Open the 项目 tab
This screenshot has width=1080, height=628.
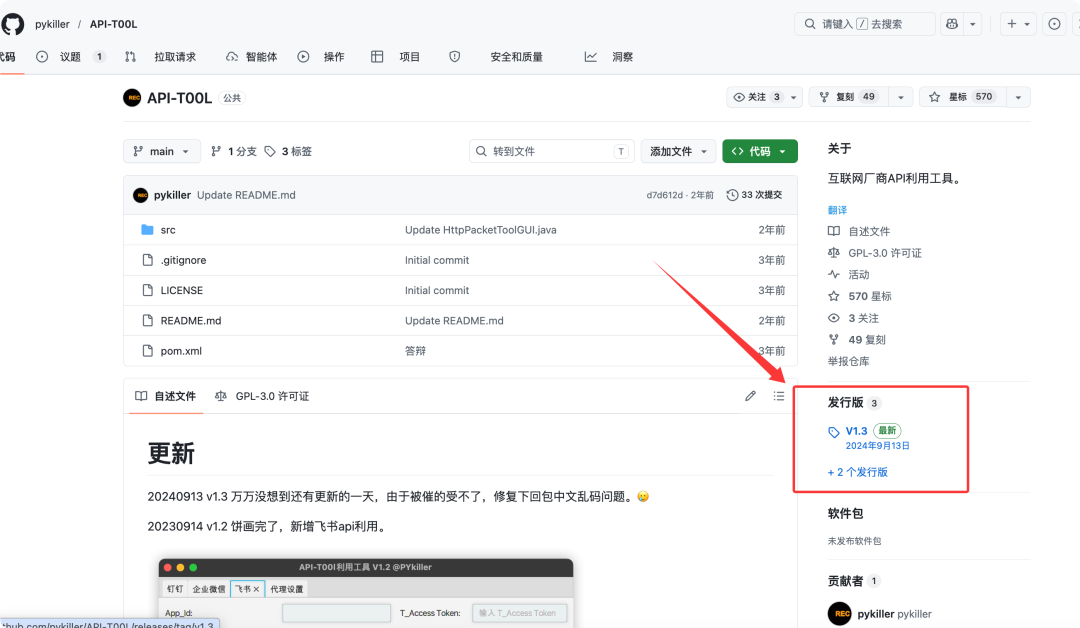[395, 57]
